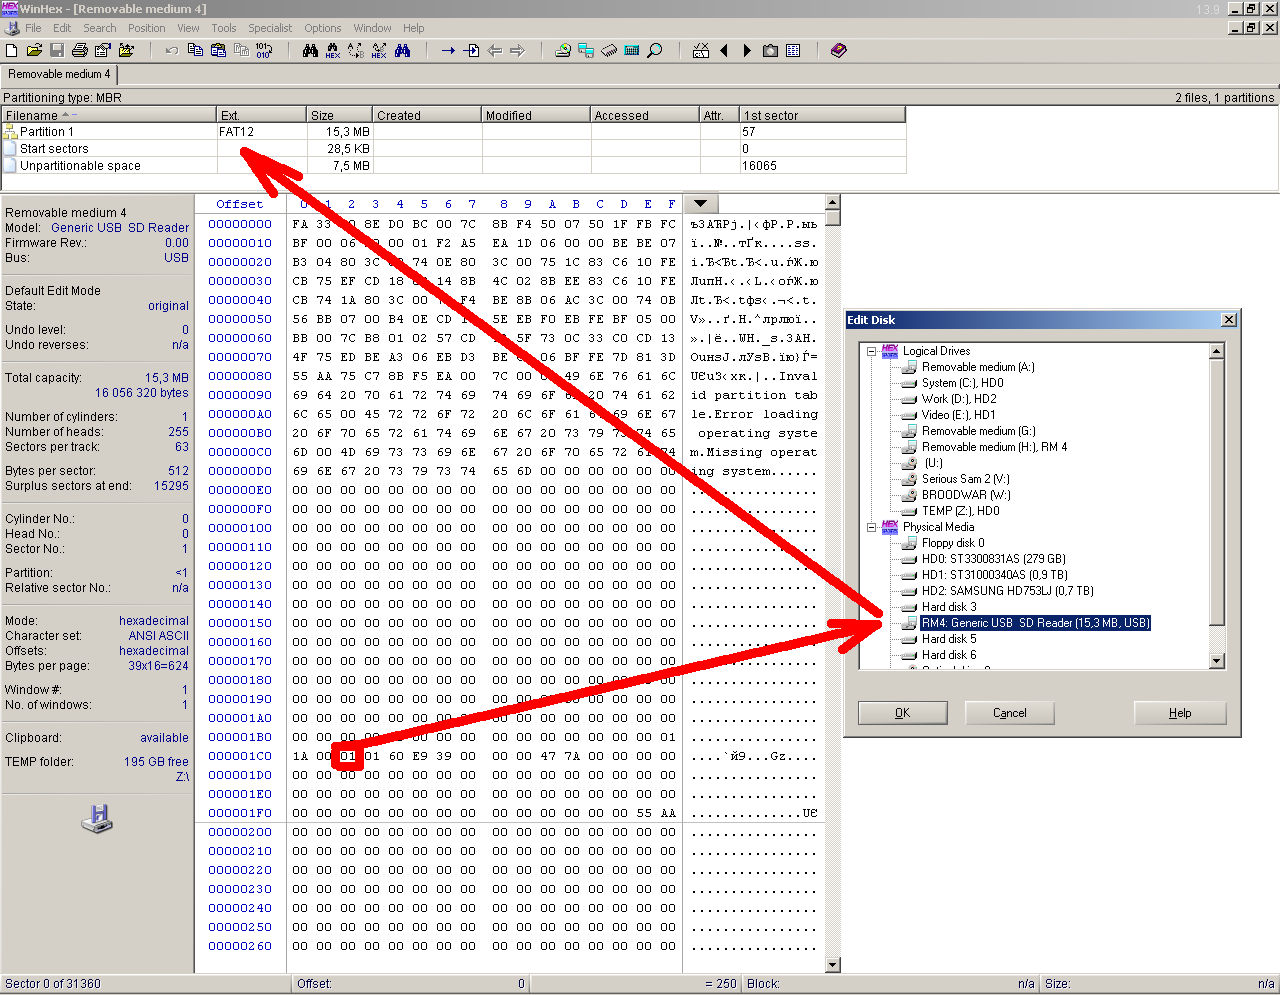This screenshot has width=1280, height=995.
Task: Click the Back gray left arrow icon
Action: tap(494, 50)
